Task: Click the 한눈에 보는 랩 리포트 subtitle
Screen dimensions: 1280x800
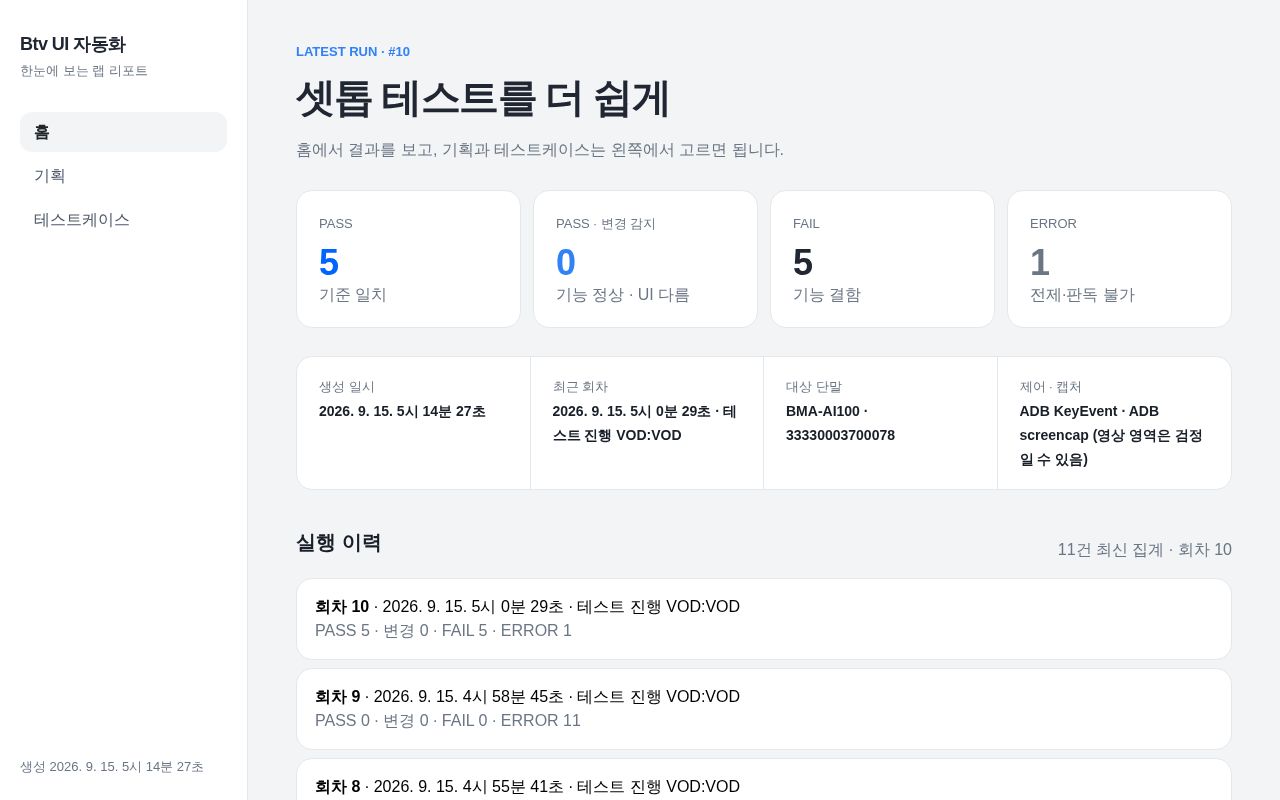Action: pyautogui.click(x=84, y=71)
